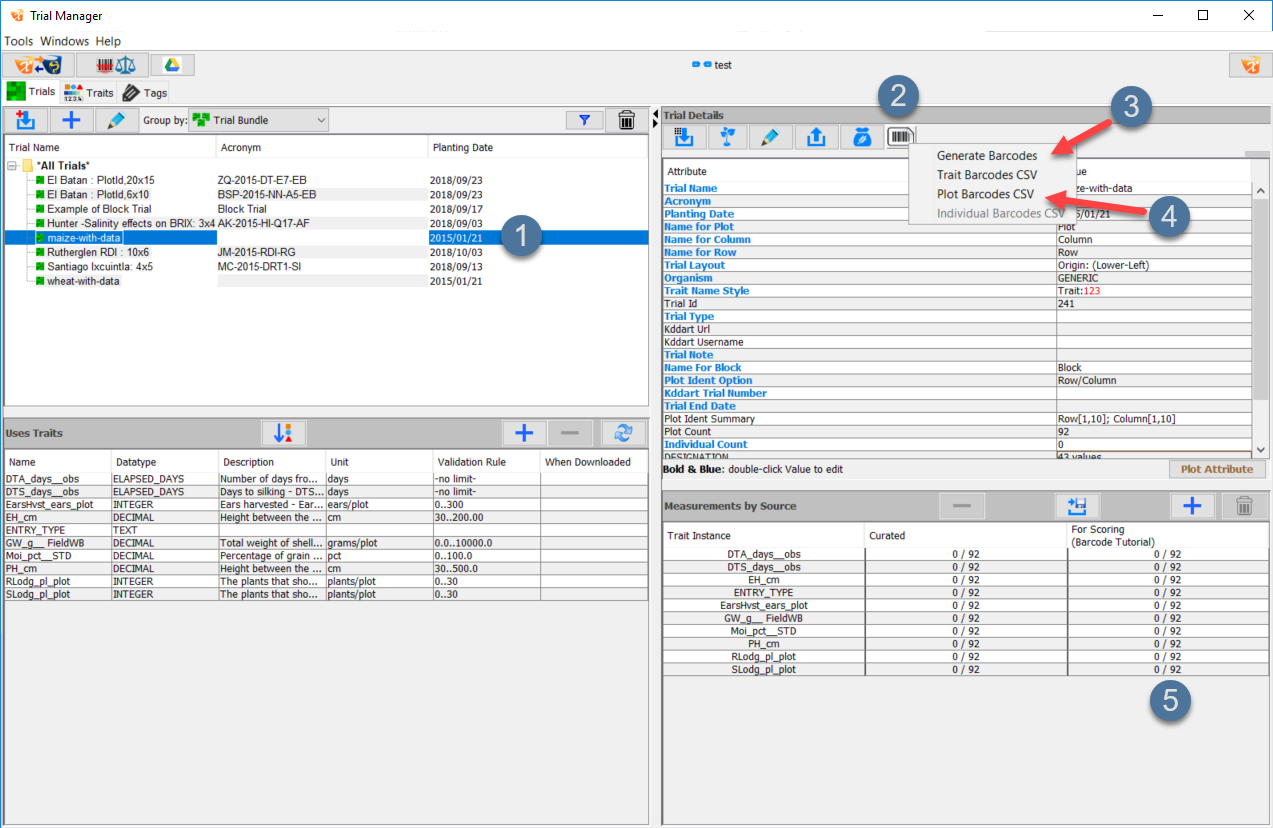Select the wheat-with-data trial

(x=83, y=281)
